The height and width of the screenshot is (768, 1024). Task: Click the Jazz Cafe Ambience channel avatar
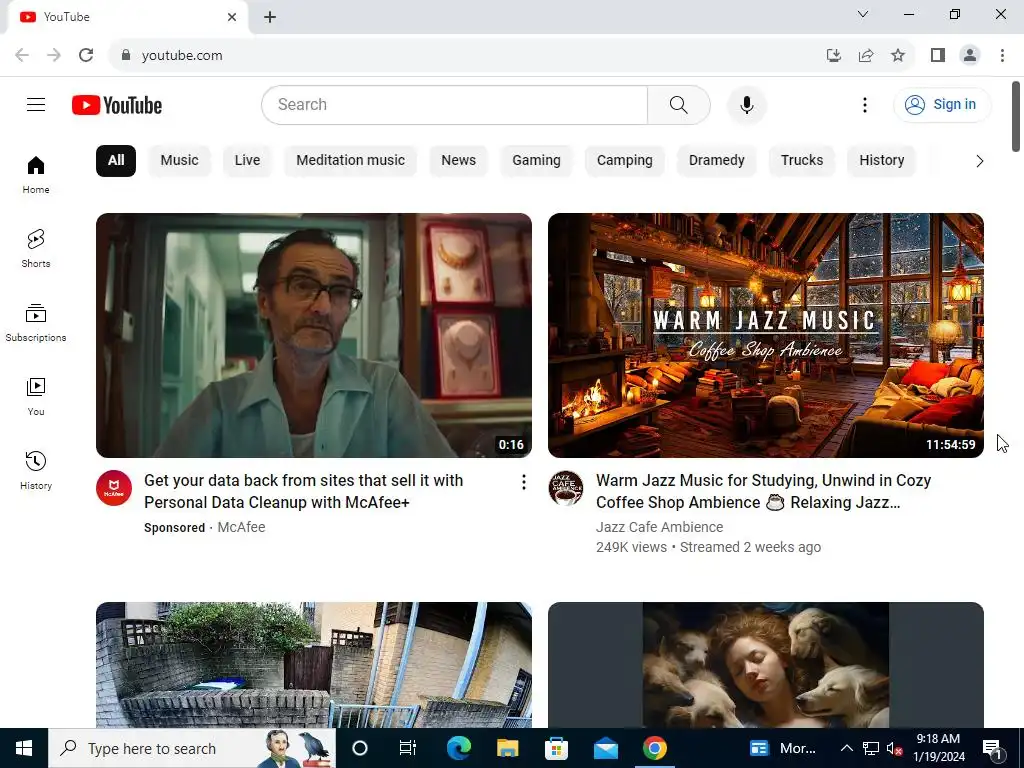tap(566, 488)
